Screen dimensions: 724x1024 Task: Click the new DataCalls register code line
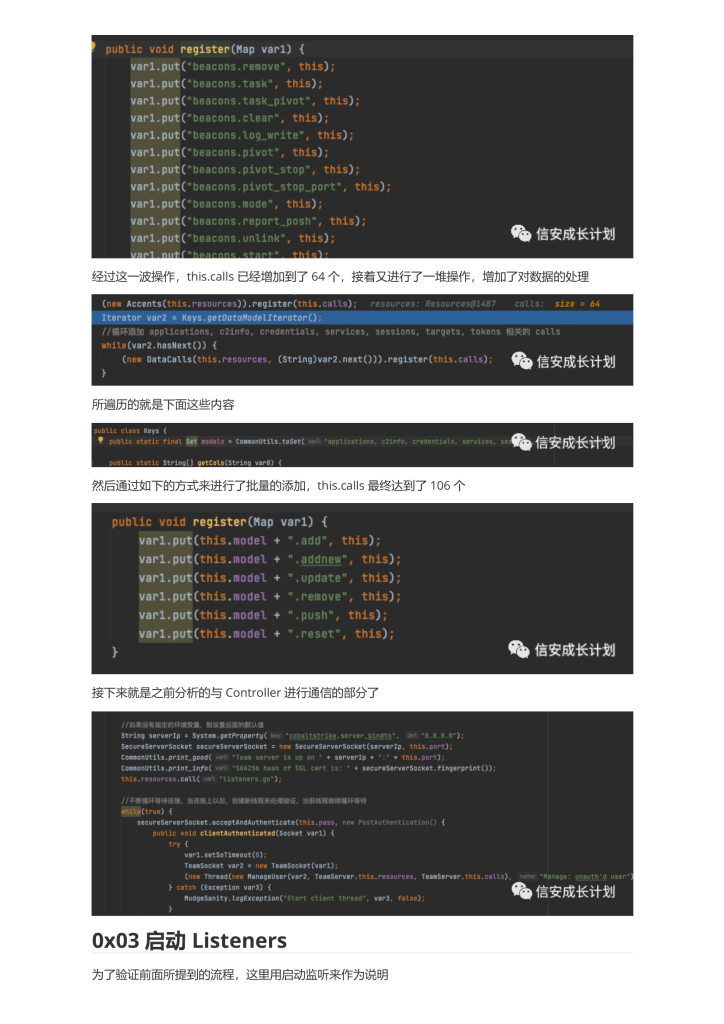pos(307,359)
